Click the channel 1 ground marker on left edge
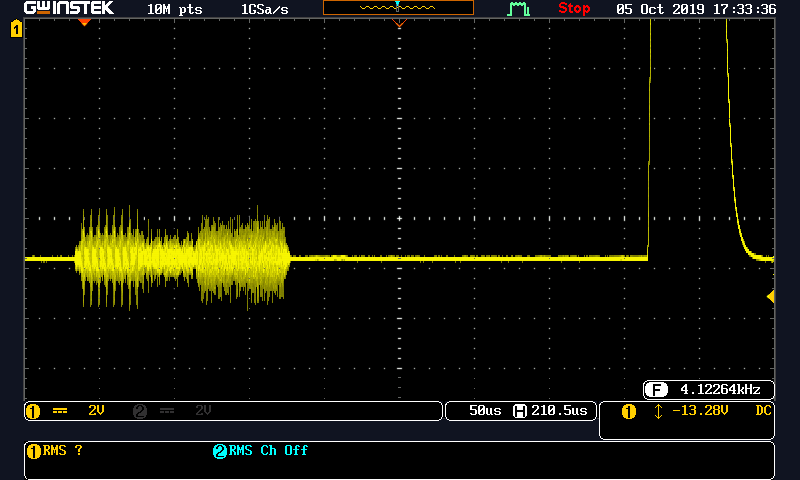800x480 pixels. [x=16, y=31]
